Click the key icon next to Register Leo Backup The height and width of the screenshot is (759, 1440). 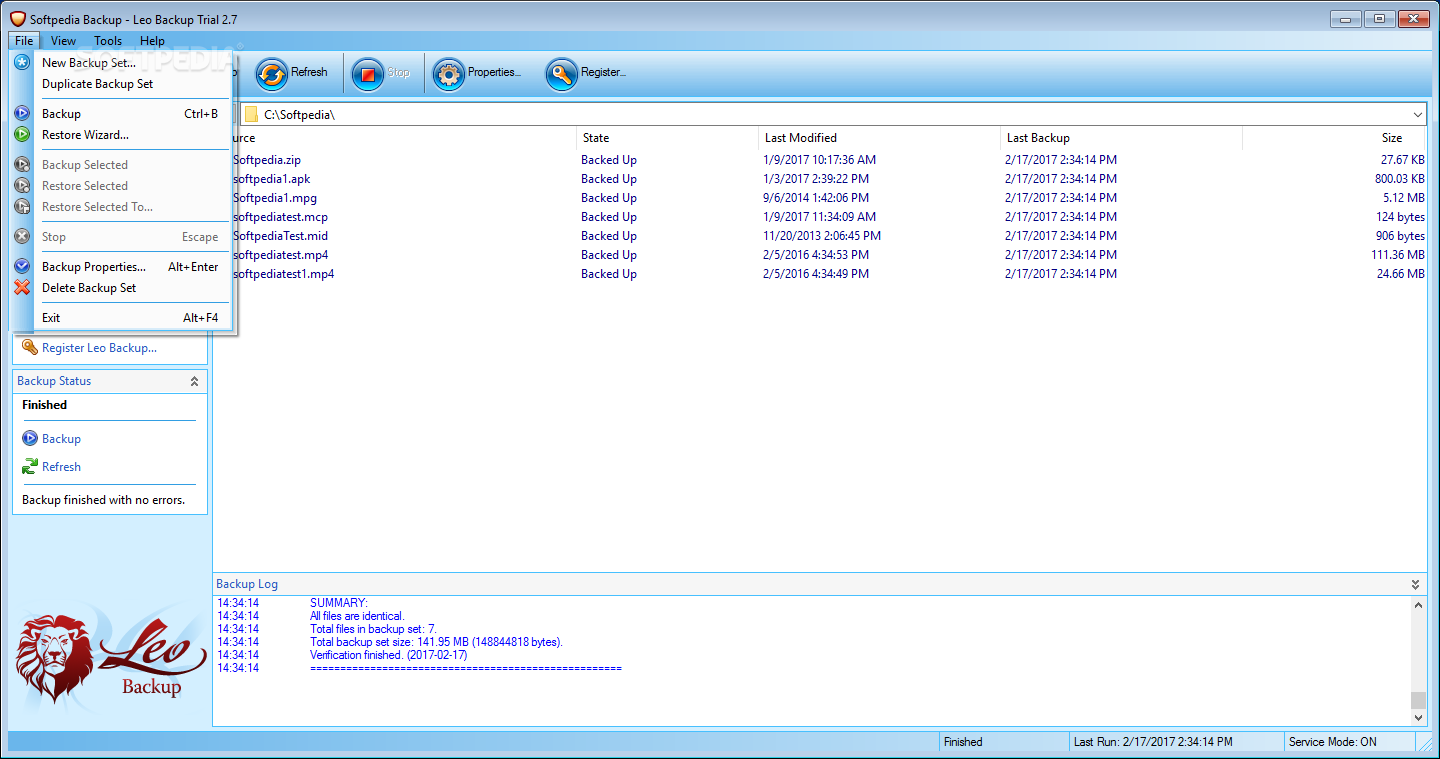coord(30,347)
